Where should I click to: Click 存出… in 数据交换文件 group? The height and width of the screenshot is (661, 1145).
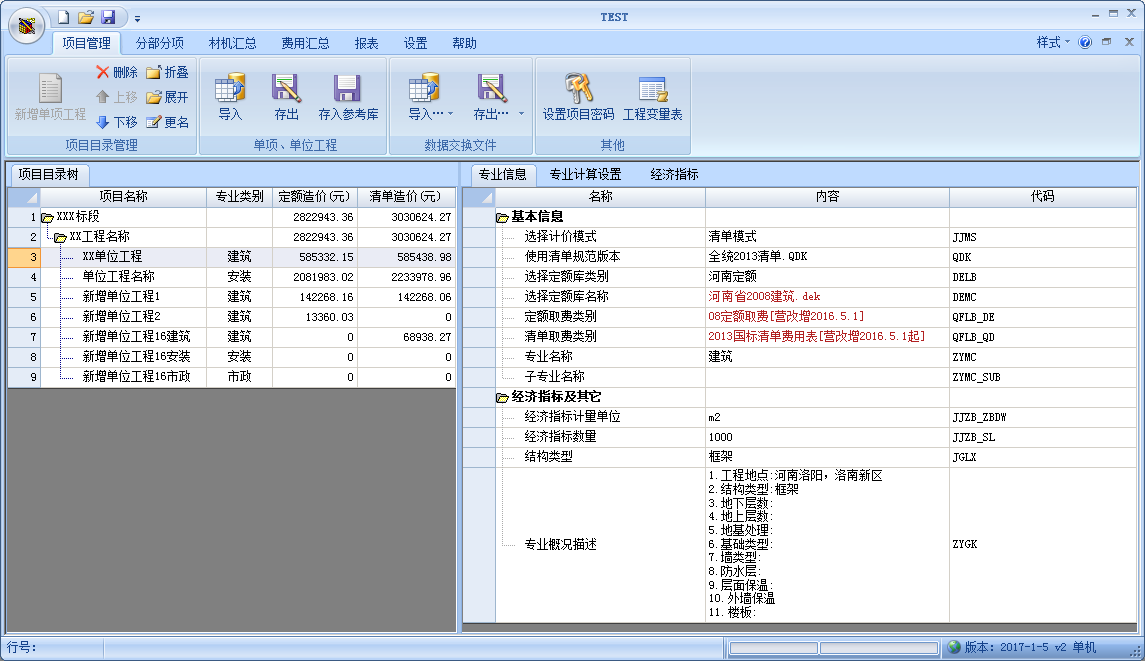click(x=491, y=96)
